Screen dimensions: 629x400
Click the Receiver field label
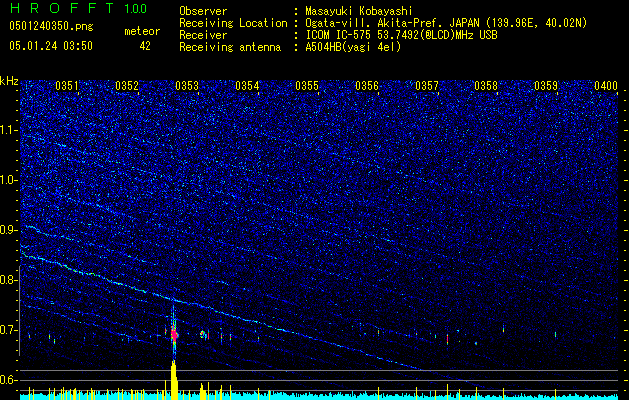[x=203, y=35]
